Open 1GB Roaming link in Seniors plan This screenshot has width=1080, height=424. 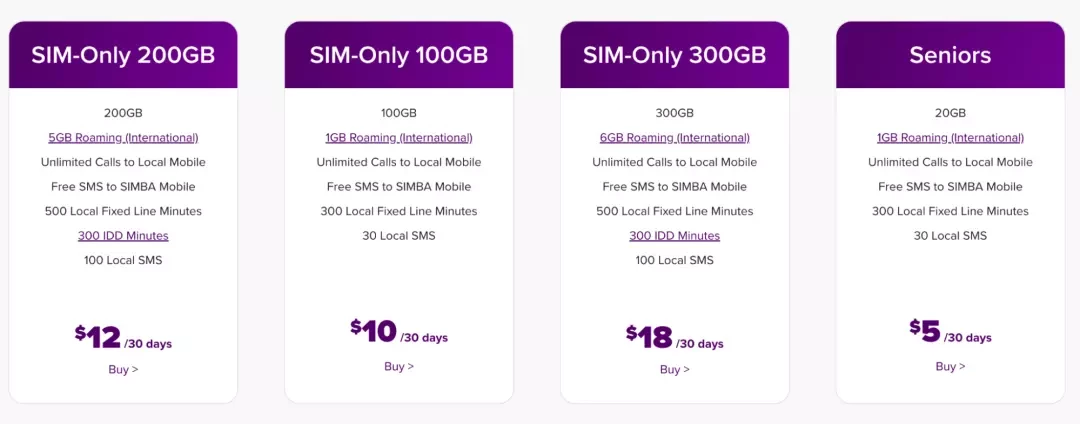951,138
